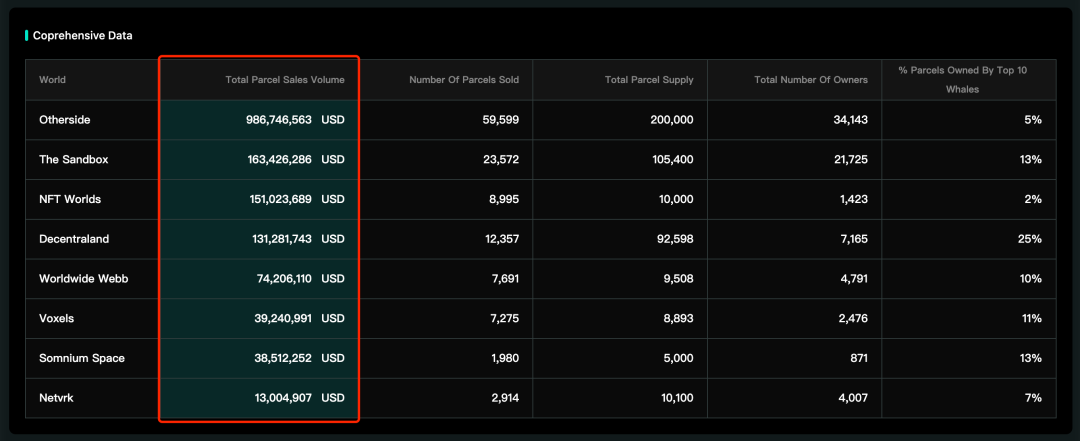Select the Netvrk world name
The image size is (1080, 441).
pyautogui.click(x=57, y=398)
